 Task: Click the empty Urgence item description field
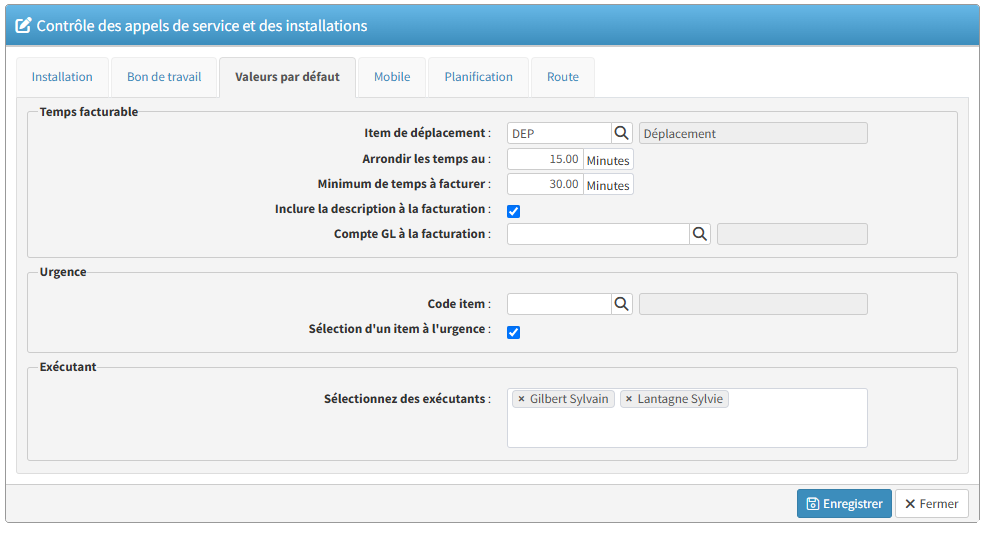(753, 304)
